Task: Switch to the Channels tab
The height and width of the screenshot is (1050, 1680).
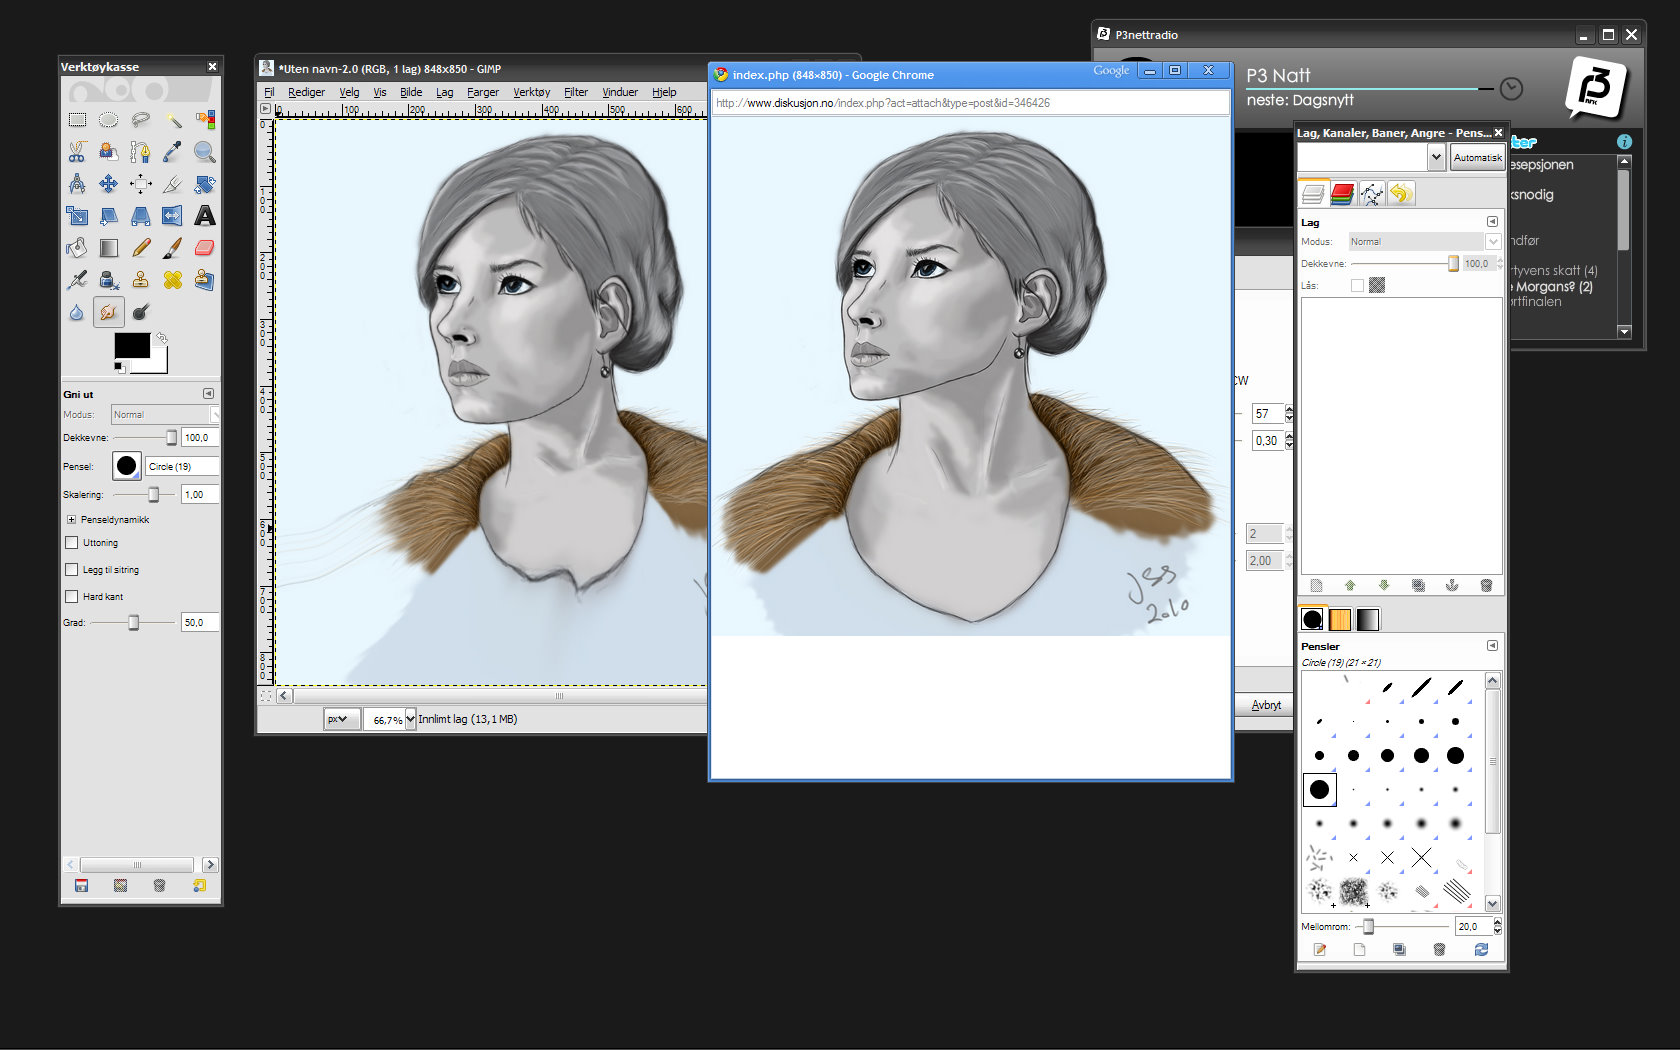Action: coord(1342,194)
